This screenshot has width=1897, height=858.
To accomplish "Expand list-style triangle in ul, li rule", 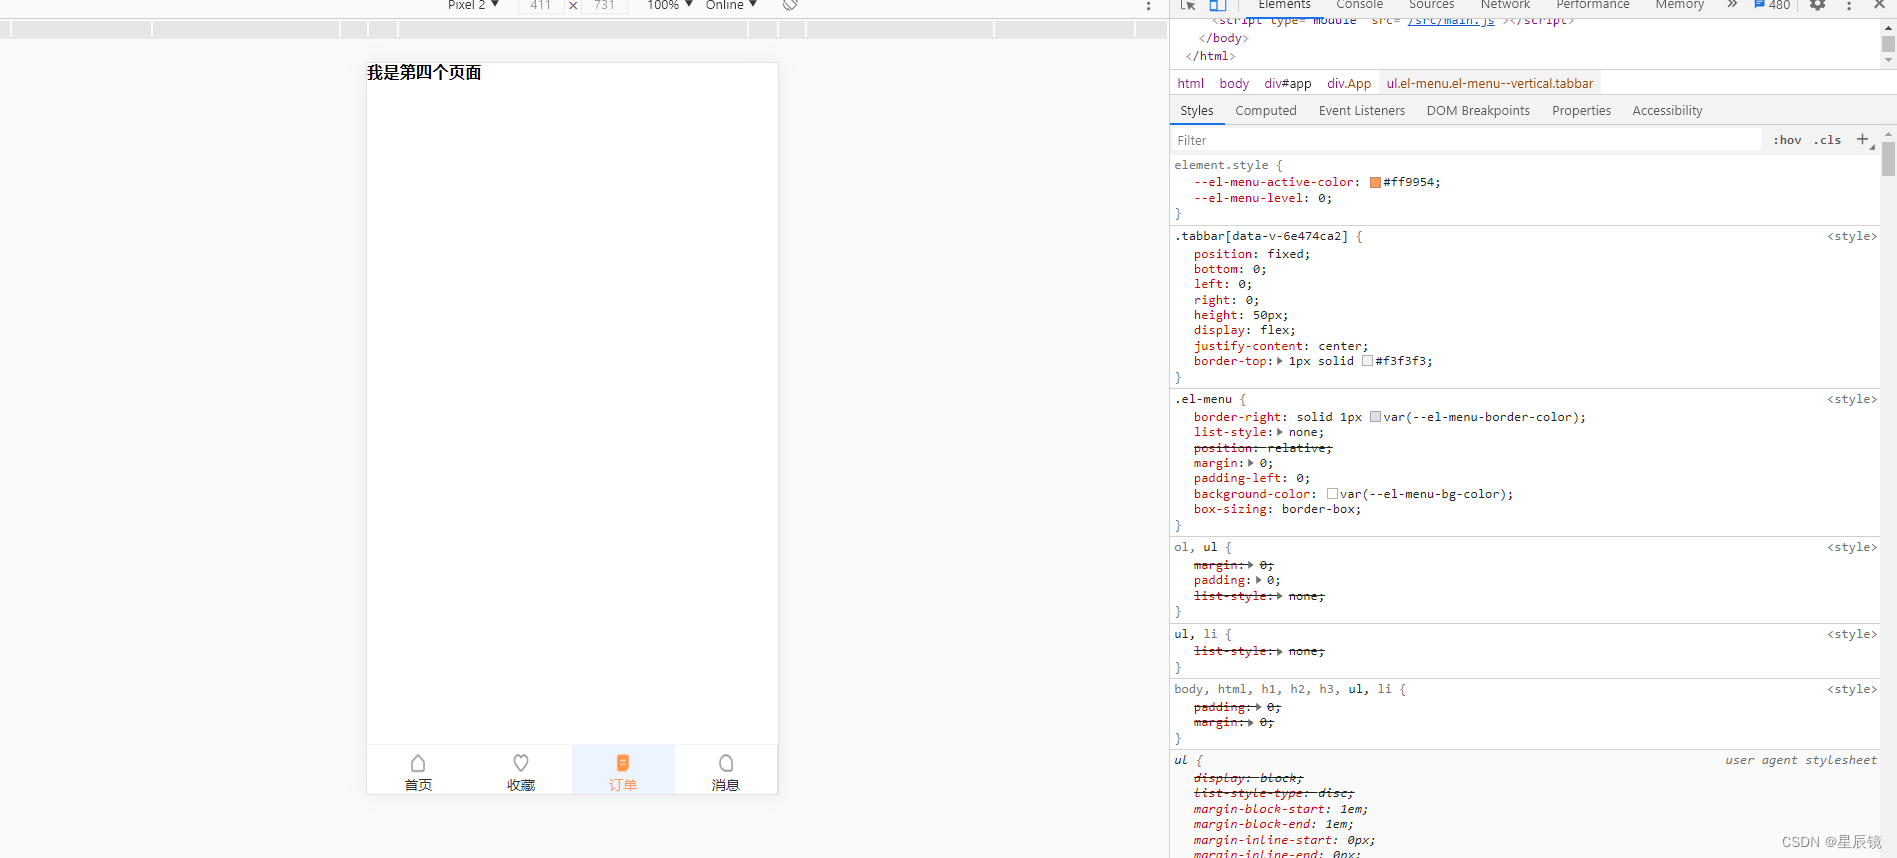I will click(1280, 651).
